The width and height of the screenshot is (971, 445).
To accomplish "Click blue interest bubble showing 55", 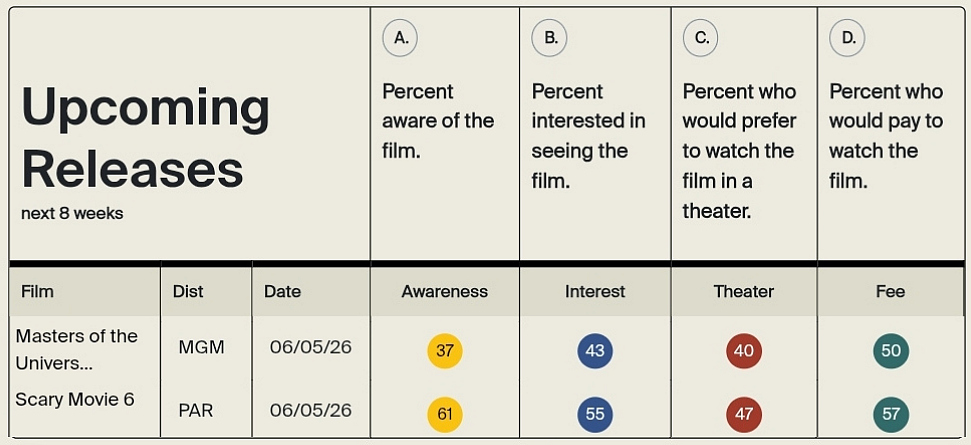I will tap(595, 414).
